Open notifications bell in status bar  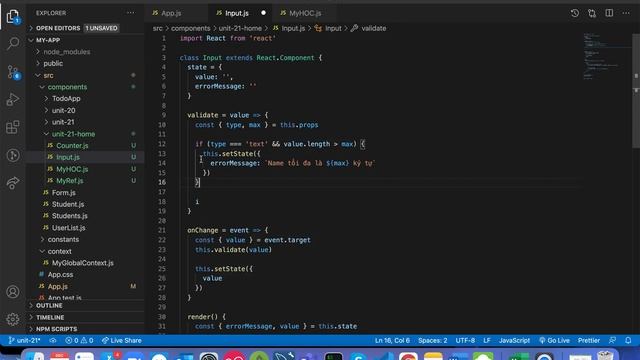[x=628, y=340]
